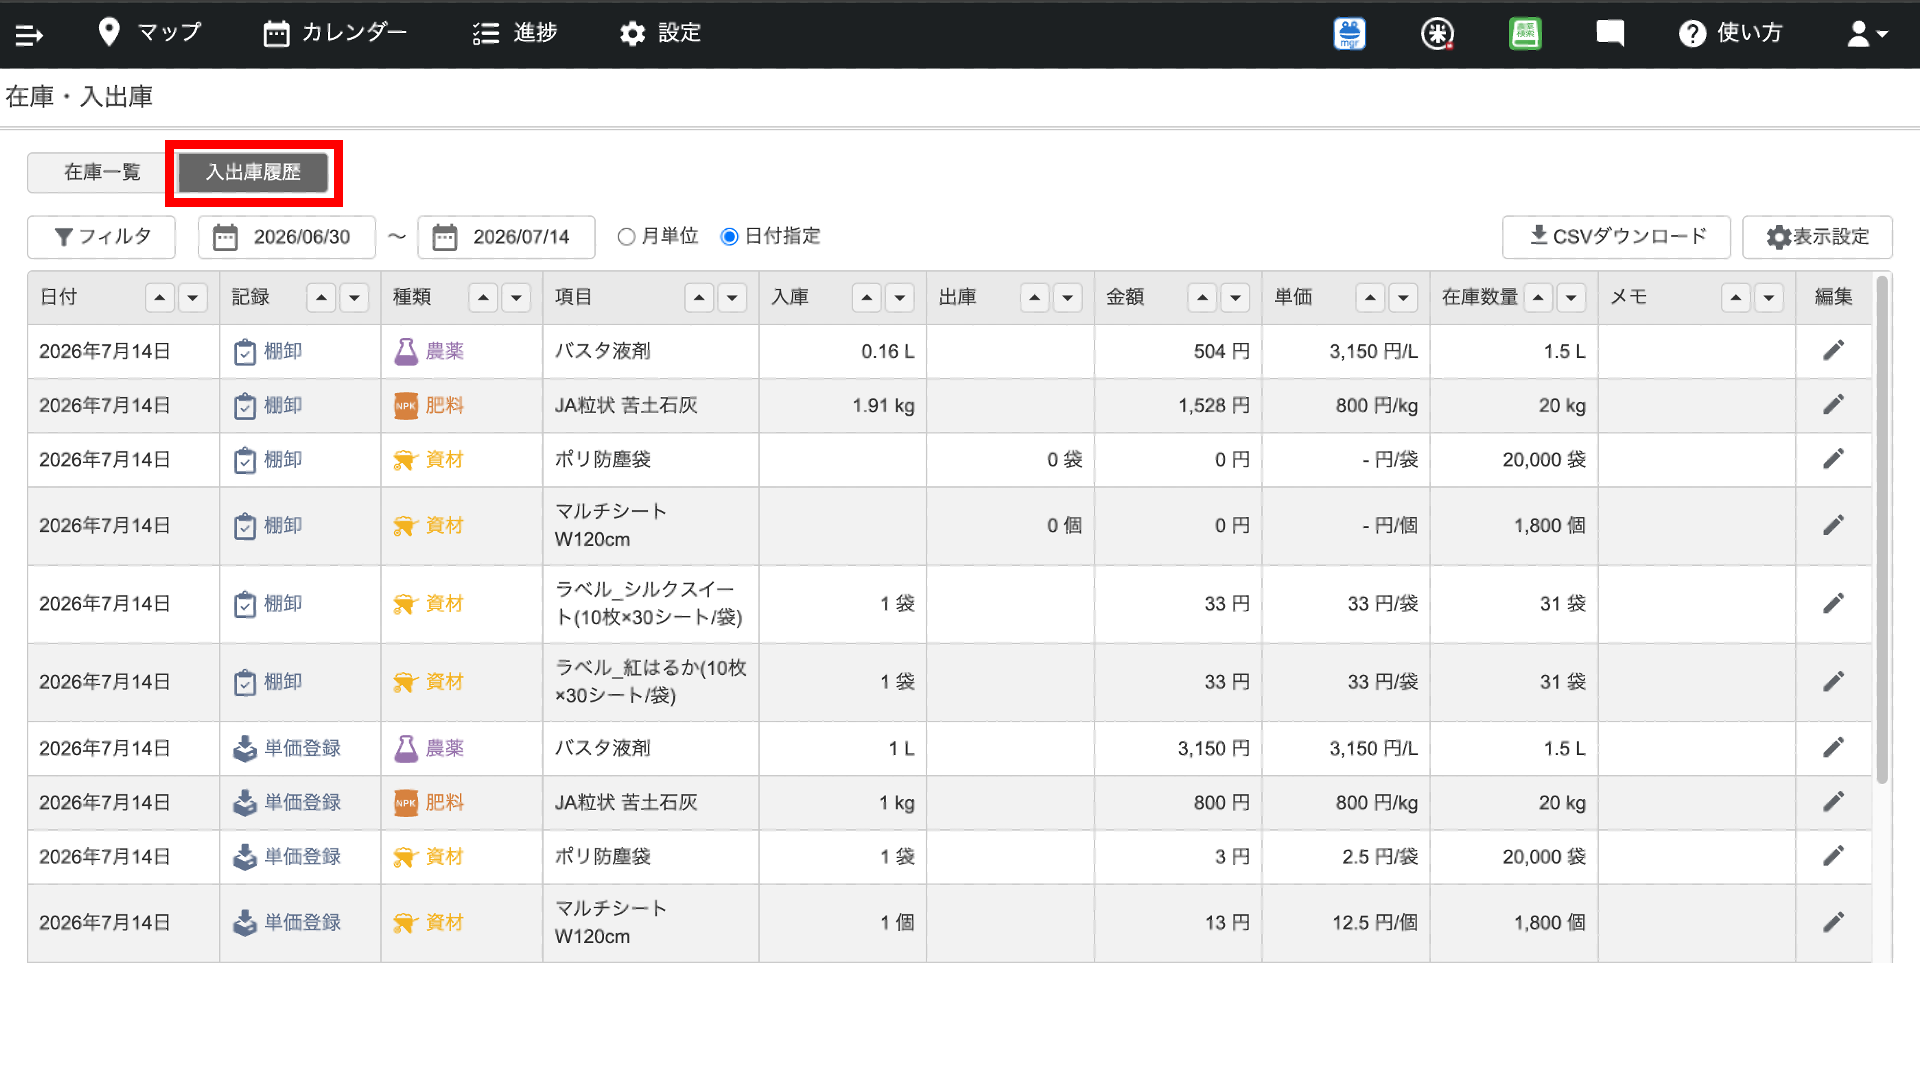The image size is (1920, 1080).
Task: Open 単価登録 link for ポリ防塵袋
Action: point(287,857)
